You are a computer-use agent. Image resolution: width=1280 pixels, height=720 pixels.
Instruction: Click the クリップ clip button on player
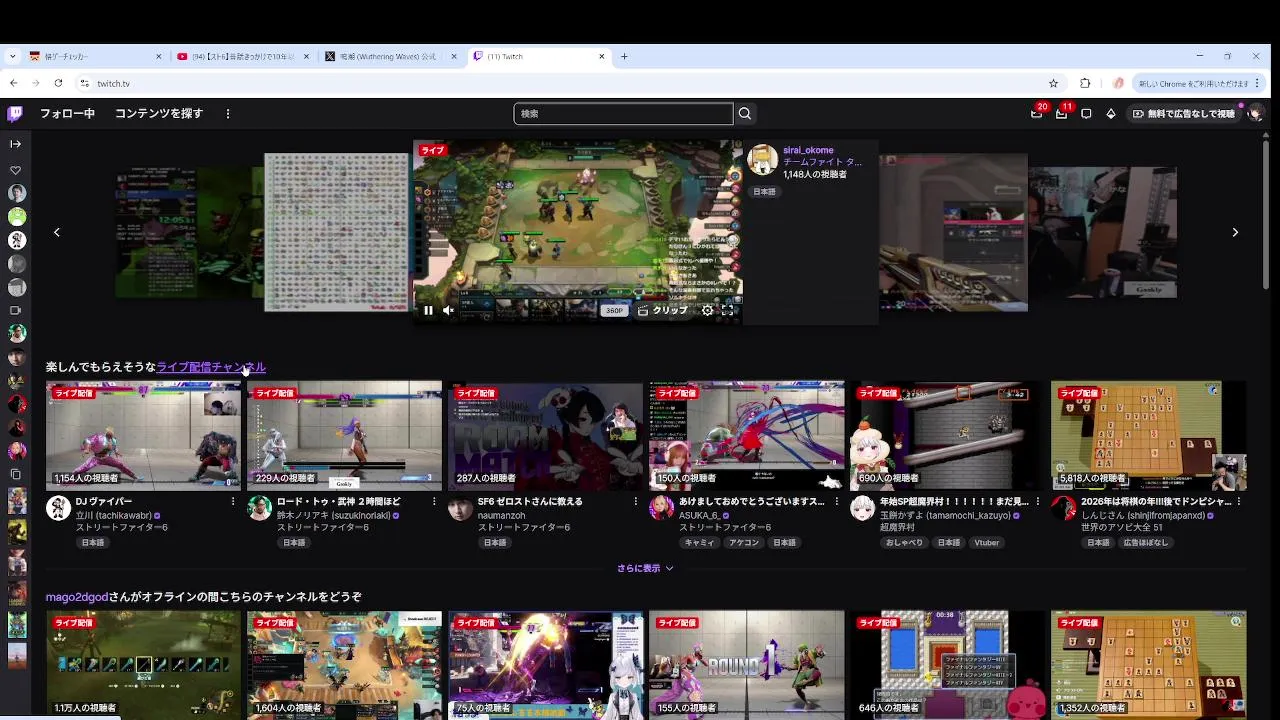662,310
